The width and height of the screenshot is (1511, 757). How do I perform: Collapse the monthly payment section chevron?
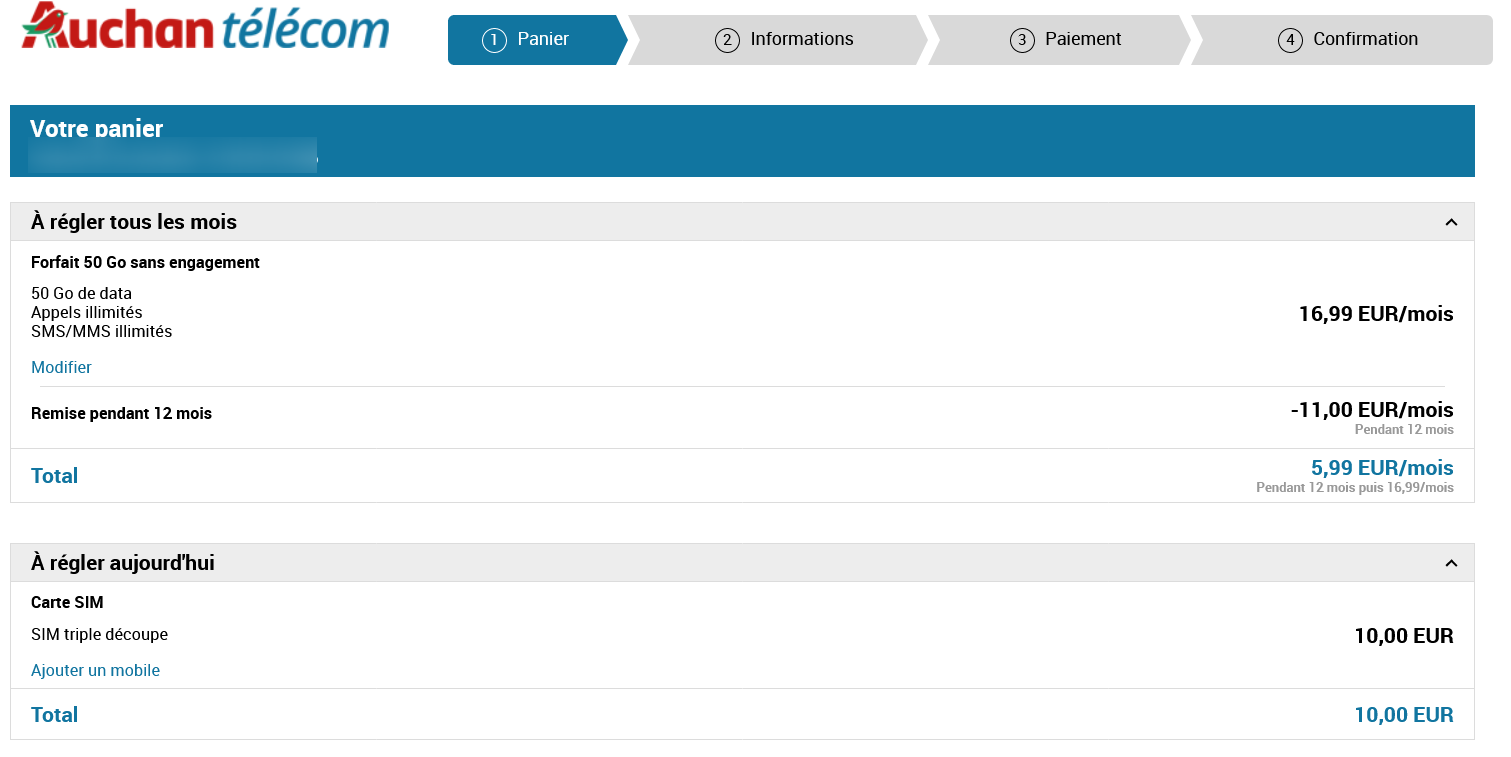point(1451,222)
